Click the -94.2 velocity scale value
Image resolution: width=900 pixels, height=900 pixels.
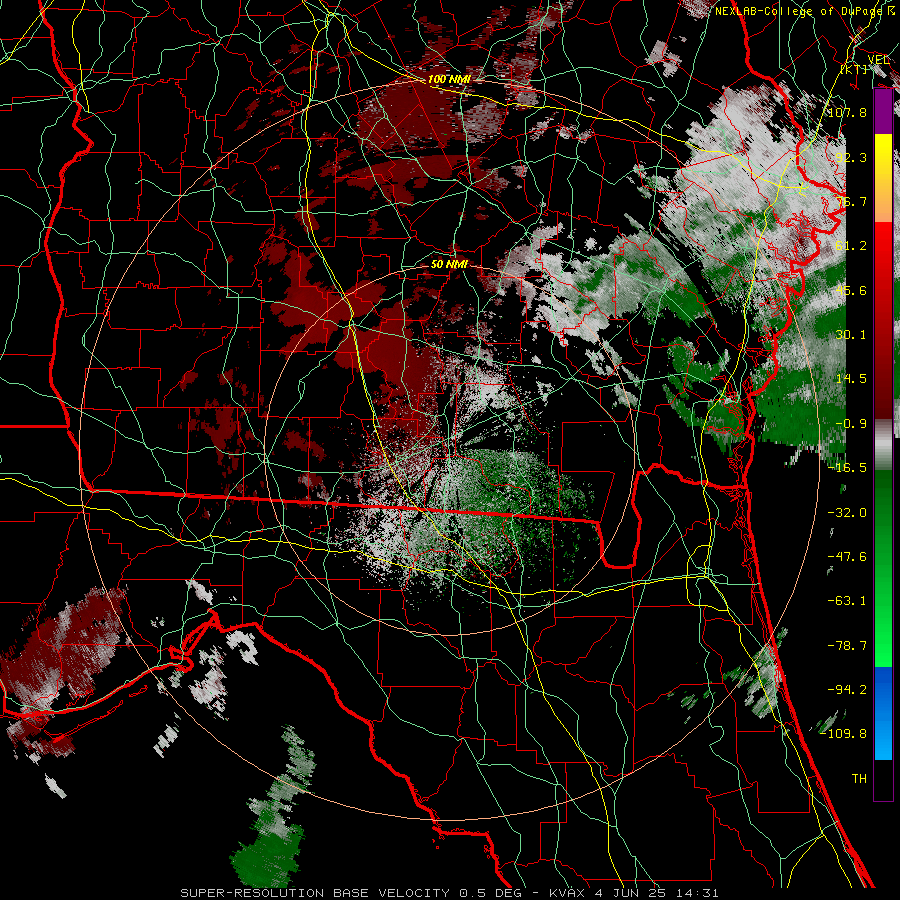pyautogui.click(x=847, y=689)
